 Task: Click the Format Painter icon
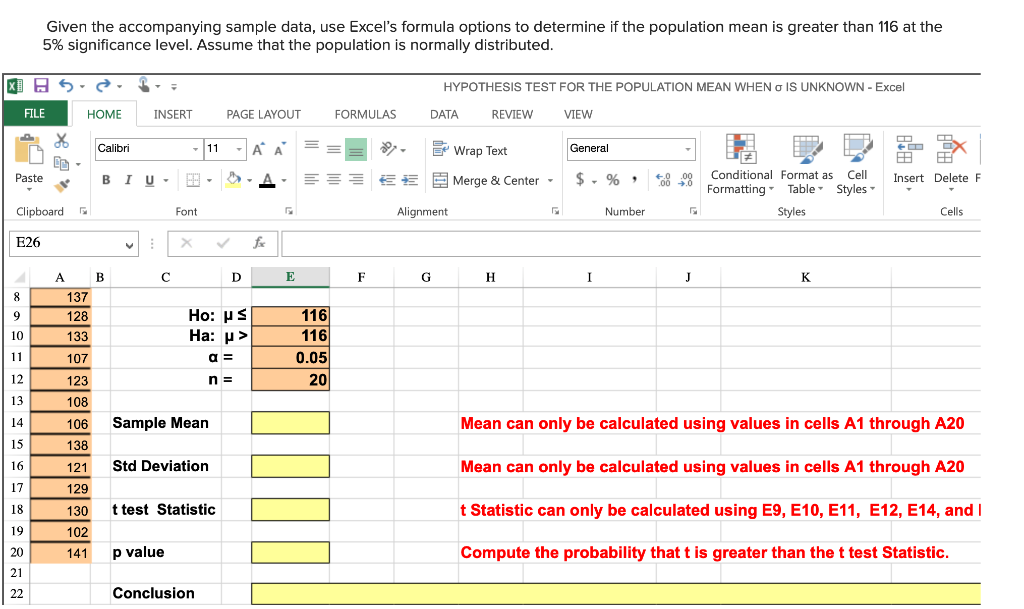coord(61,185)
